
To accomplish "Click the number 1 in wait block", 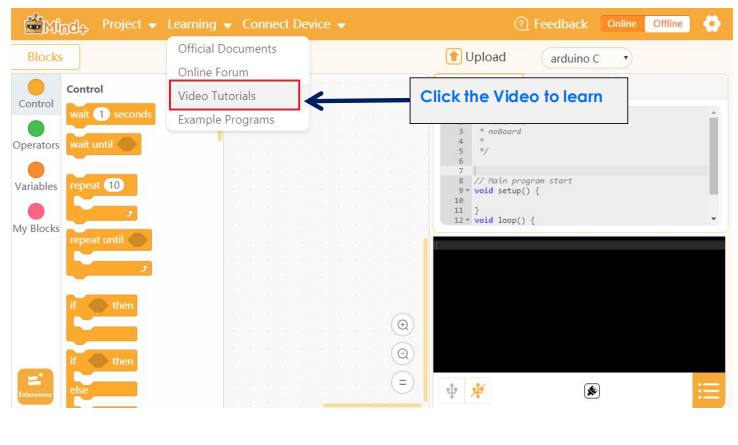I will (101, 114).
